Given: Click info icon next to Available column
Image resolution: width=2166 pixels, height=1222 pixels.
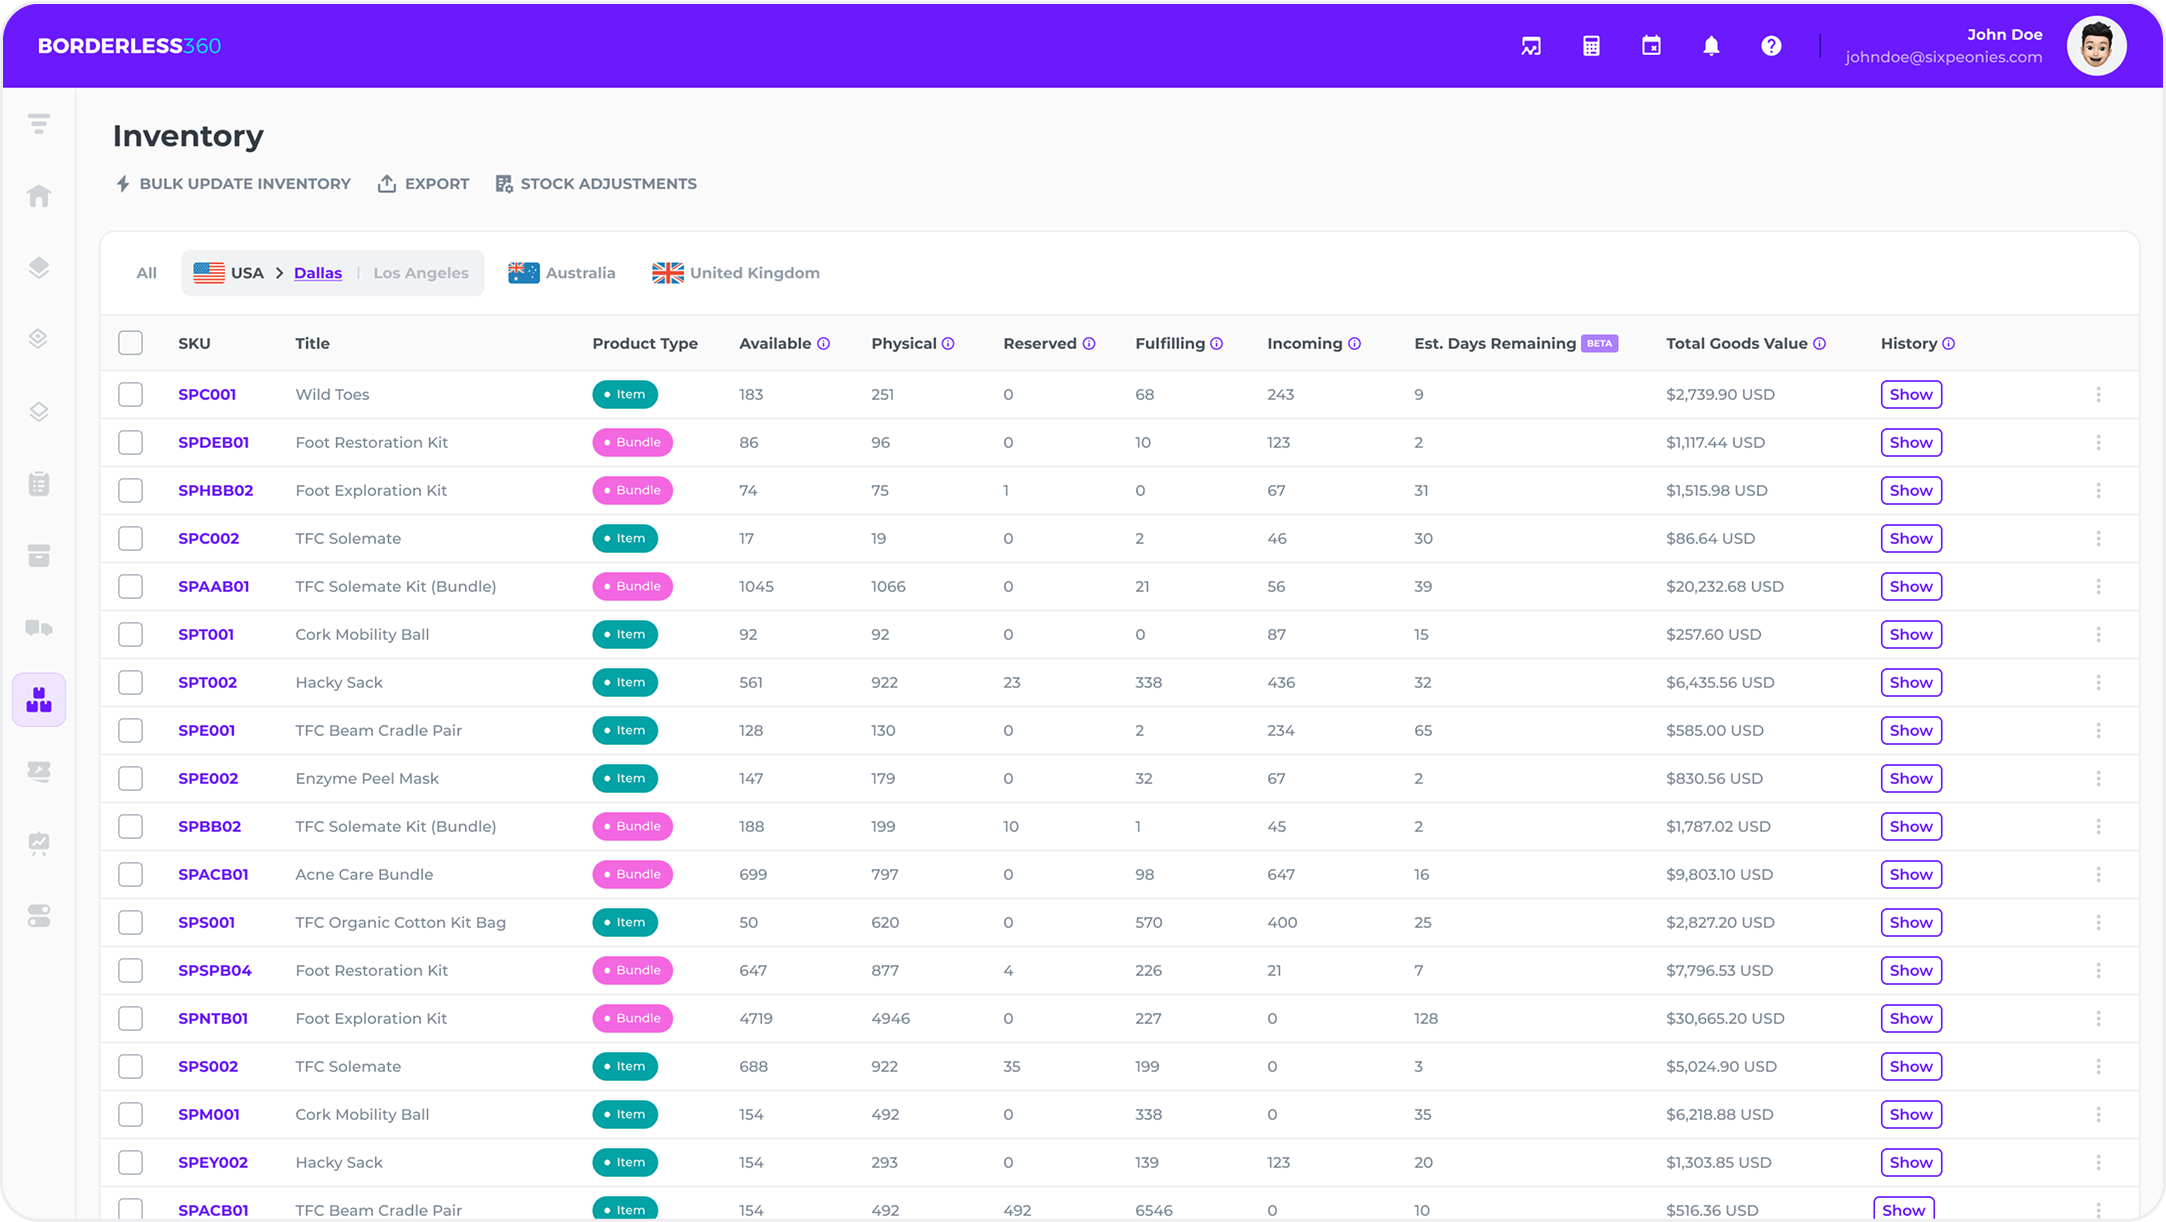Looking at the screenshot, I should click(824, 344).
